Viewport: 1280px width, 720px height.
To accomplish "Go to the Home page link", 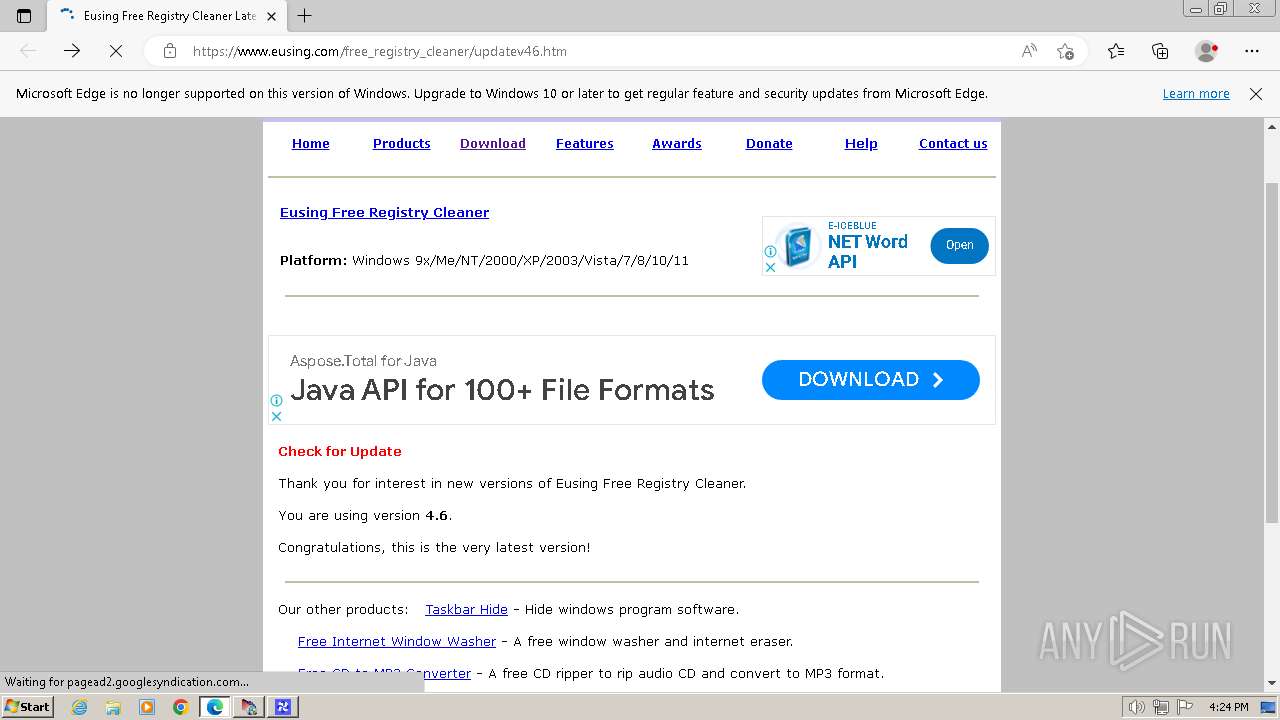I will tap(310, 144).
